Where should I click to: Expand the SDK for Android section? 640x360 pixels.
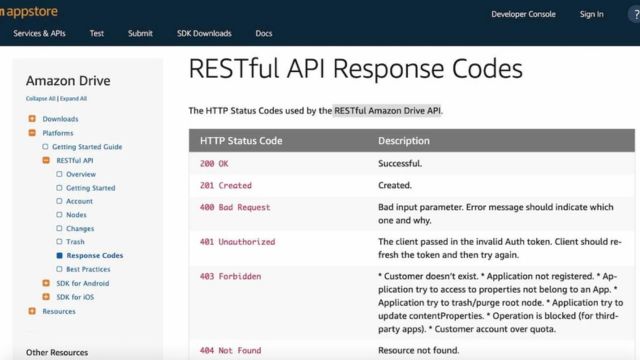[x=46, y=283]
